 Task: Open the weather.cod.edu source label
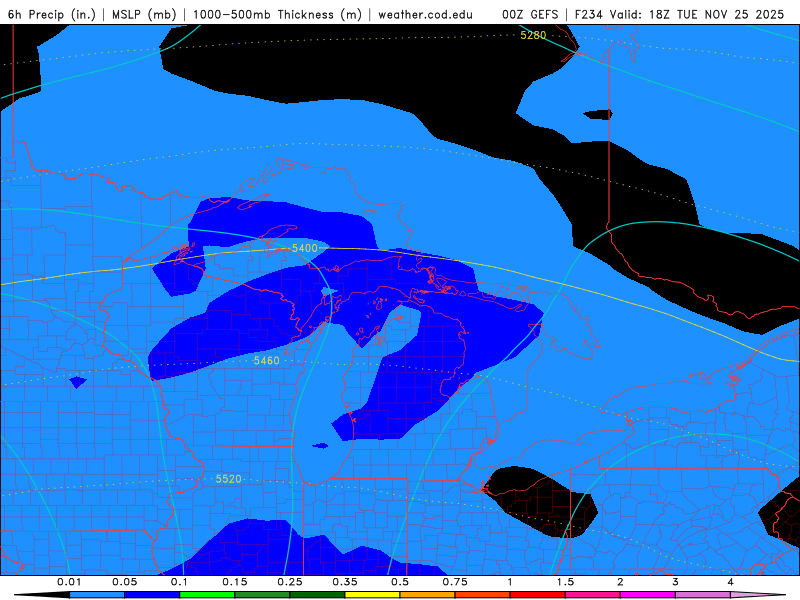click(425, 14)
